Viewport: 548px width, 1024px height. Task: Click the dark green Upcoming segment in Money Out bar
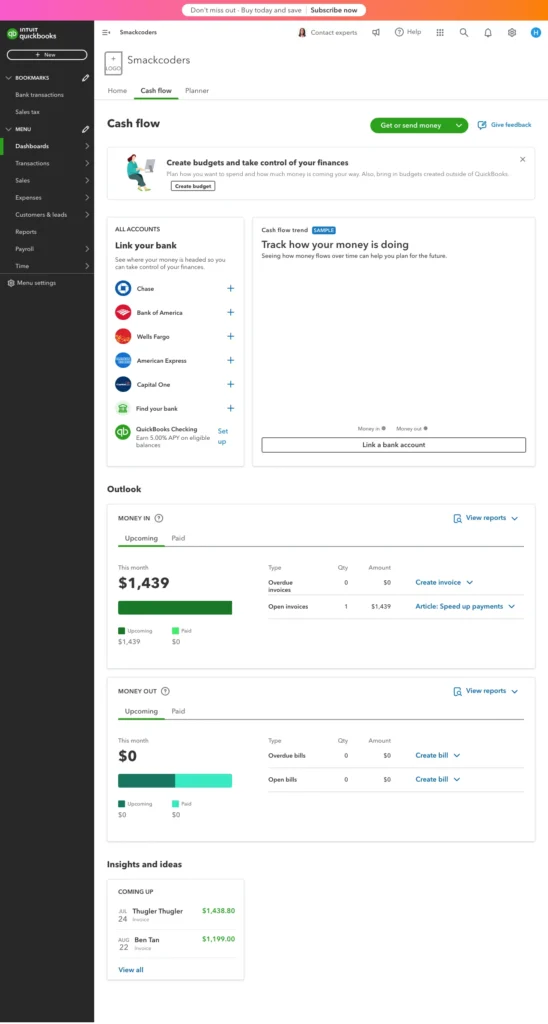click(x=146, y=780)
